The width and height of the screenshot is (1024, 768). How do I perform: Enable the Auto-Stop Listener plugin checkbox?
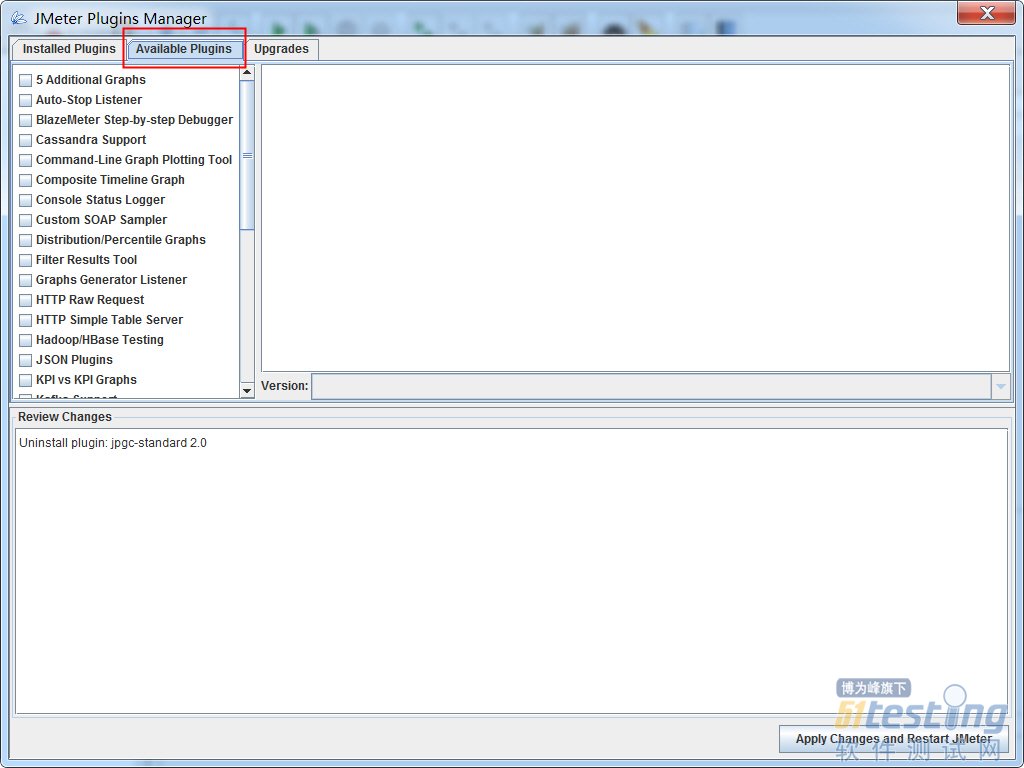25,101
